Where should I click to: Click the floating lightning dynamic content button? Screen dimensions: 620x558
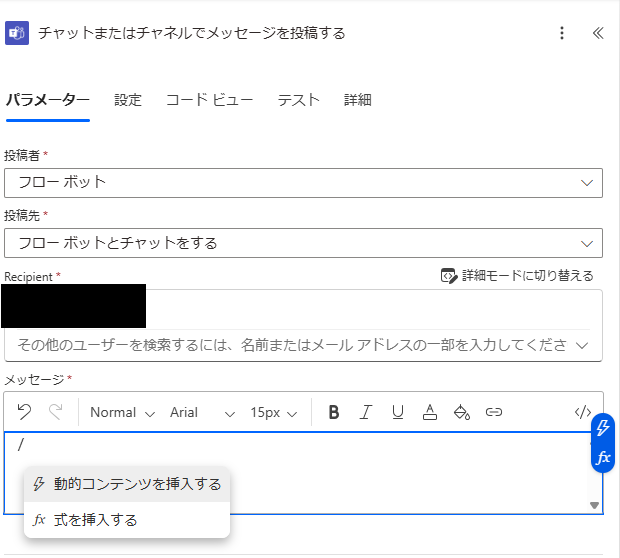603,428
